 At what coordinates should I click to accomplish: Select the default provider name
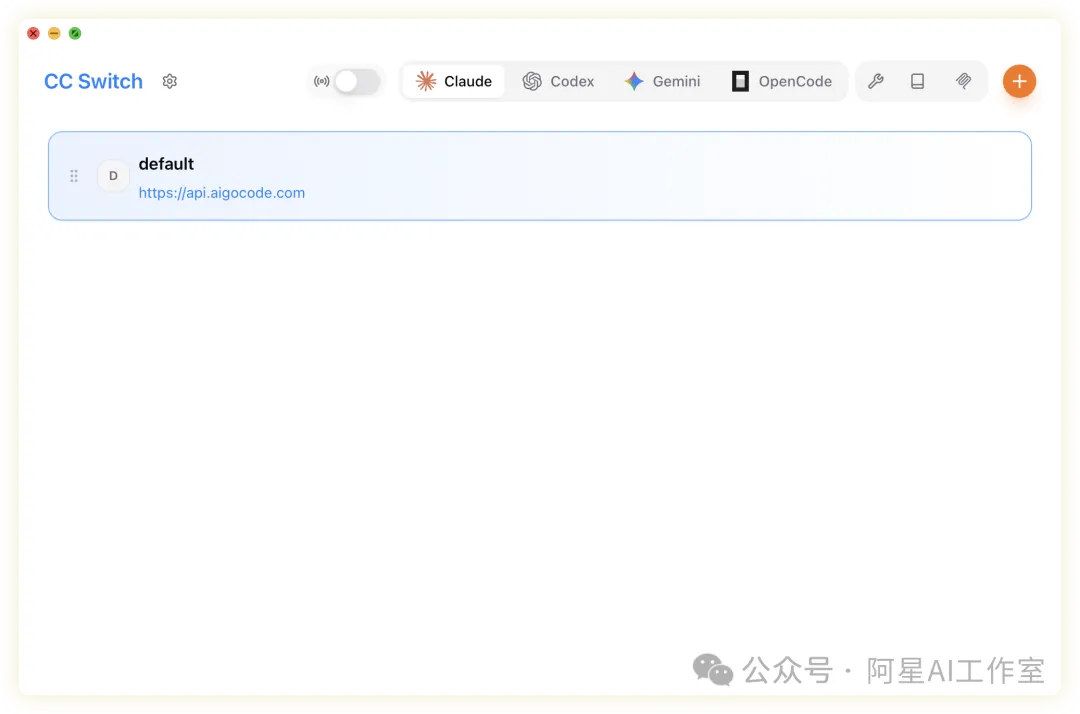[x=166, y=164]
